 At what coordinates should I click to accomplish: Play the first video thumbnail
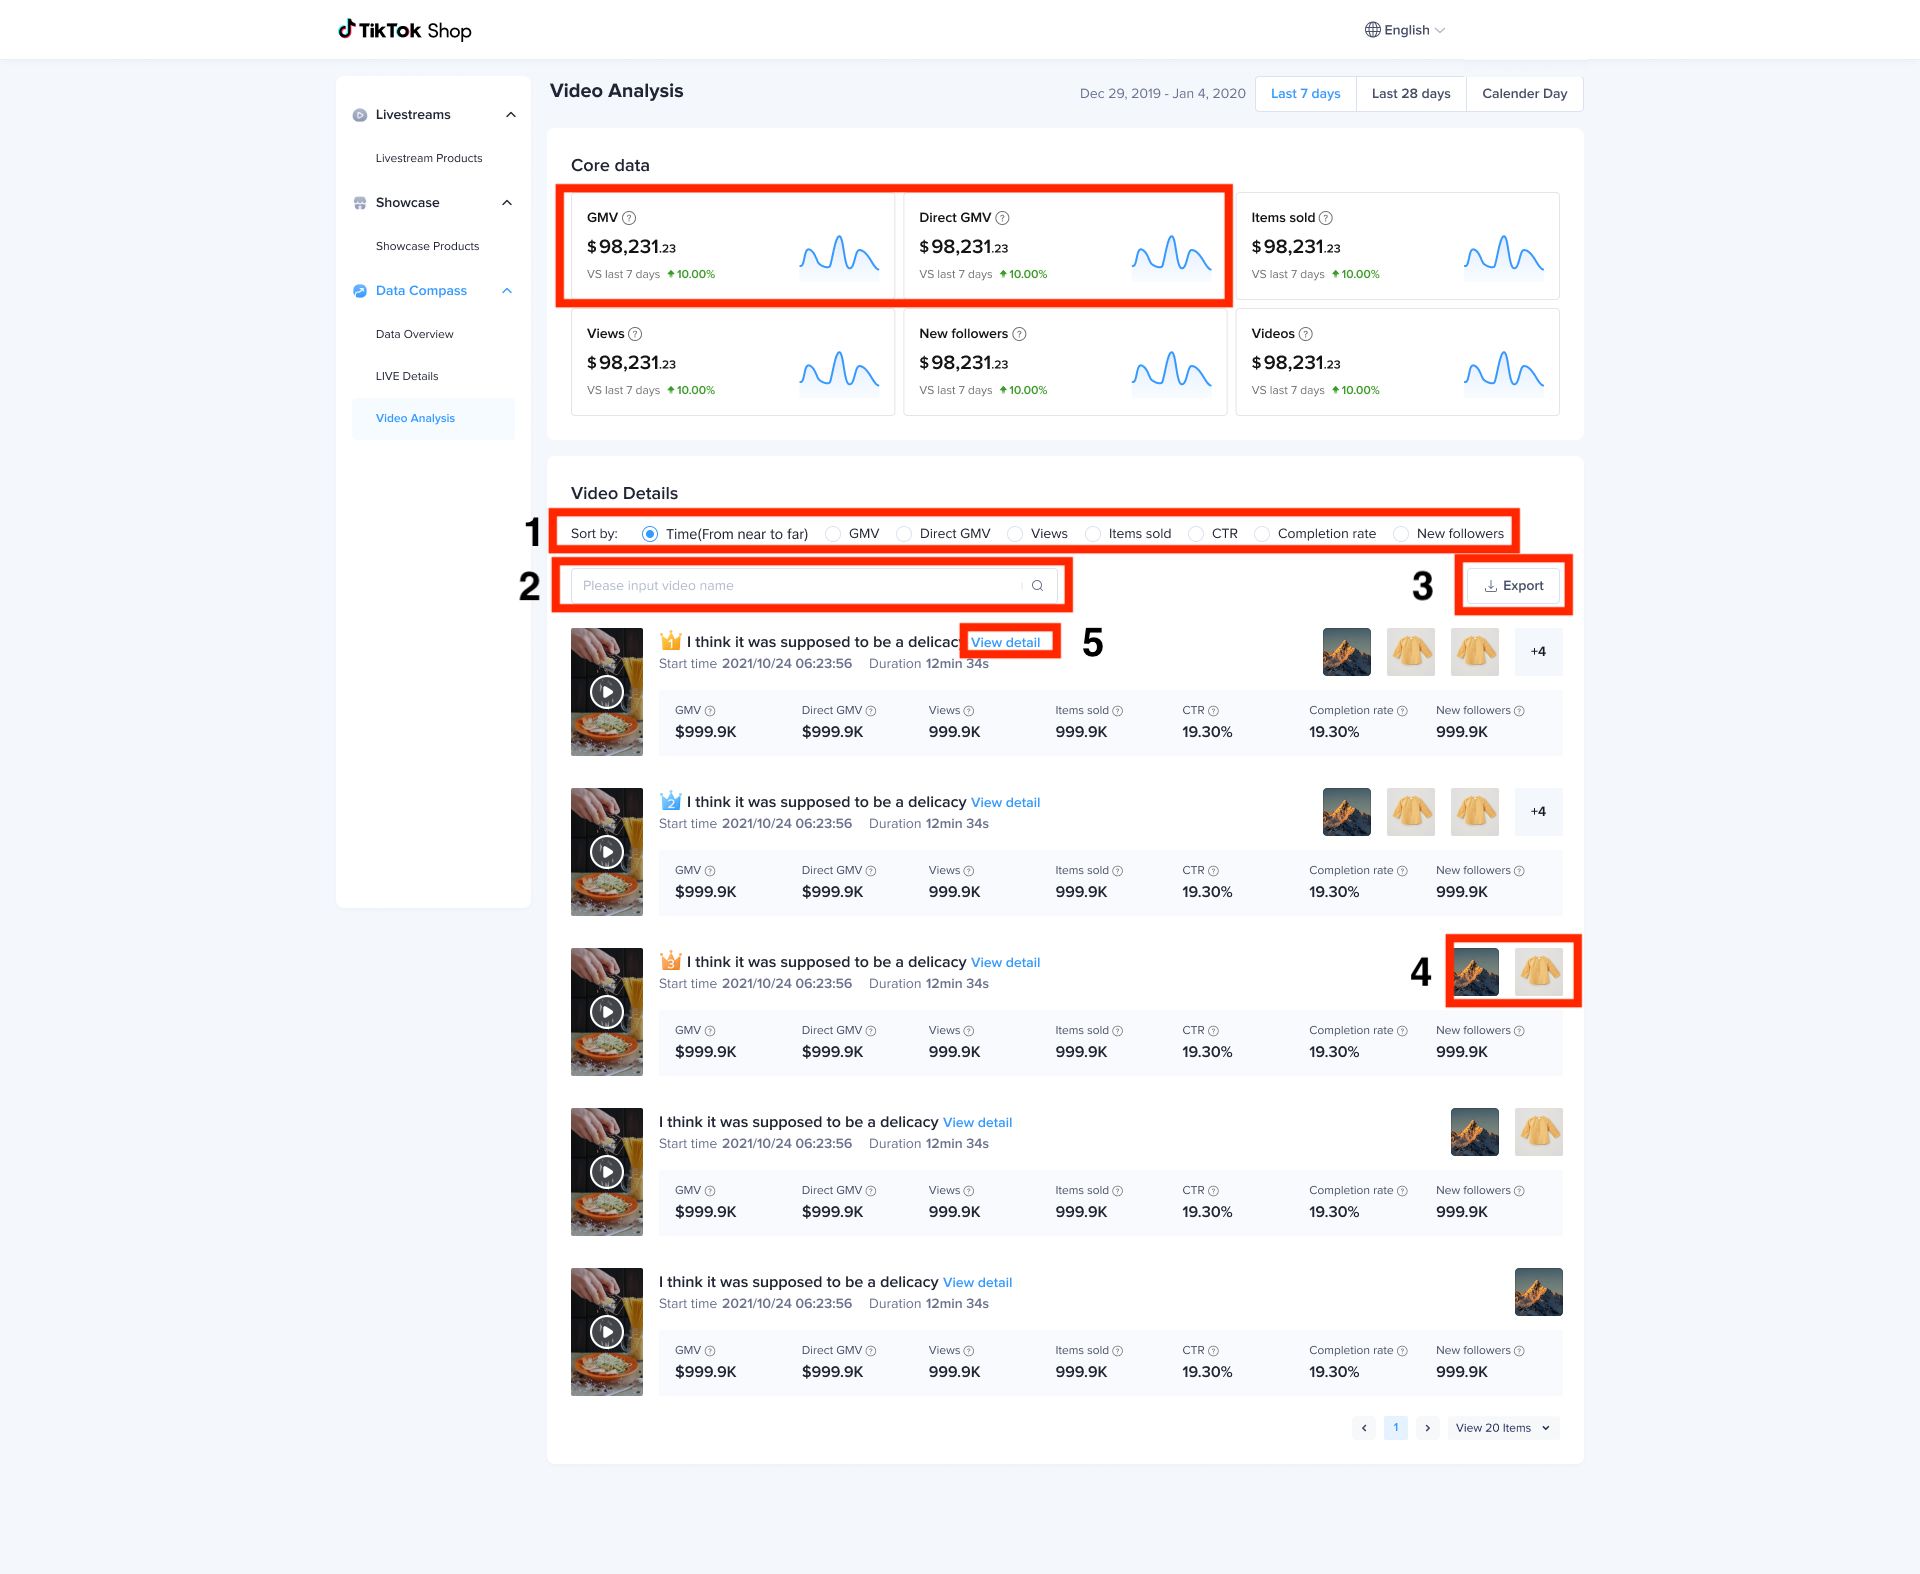607,692
